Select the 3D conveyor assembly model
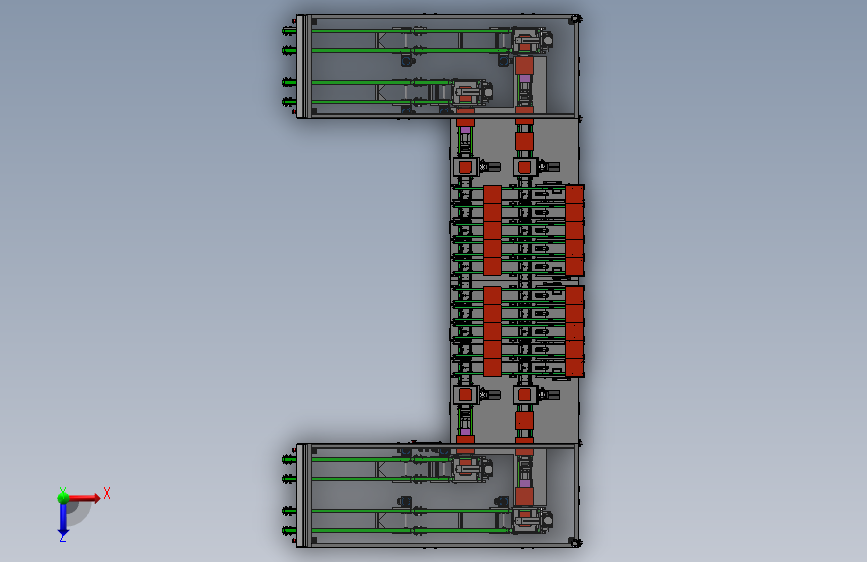Viewport: 867px width, 562px height. (x=433, y=281)
